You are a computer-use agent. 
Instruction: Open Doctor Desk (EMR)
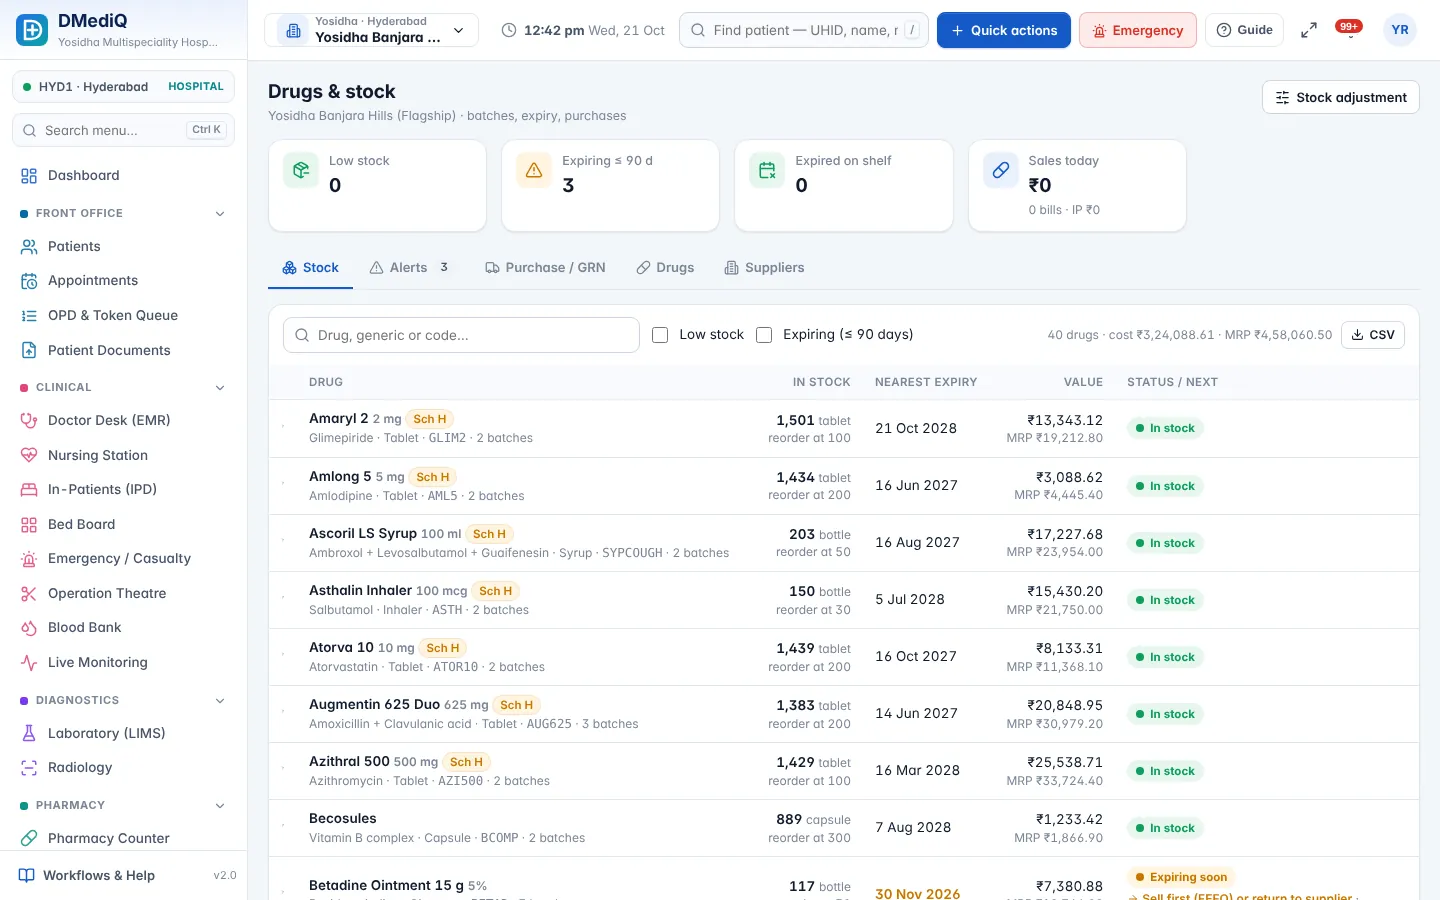[123, 420]
